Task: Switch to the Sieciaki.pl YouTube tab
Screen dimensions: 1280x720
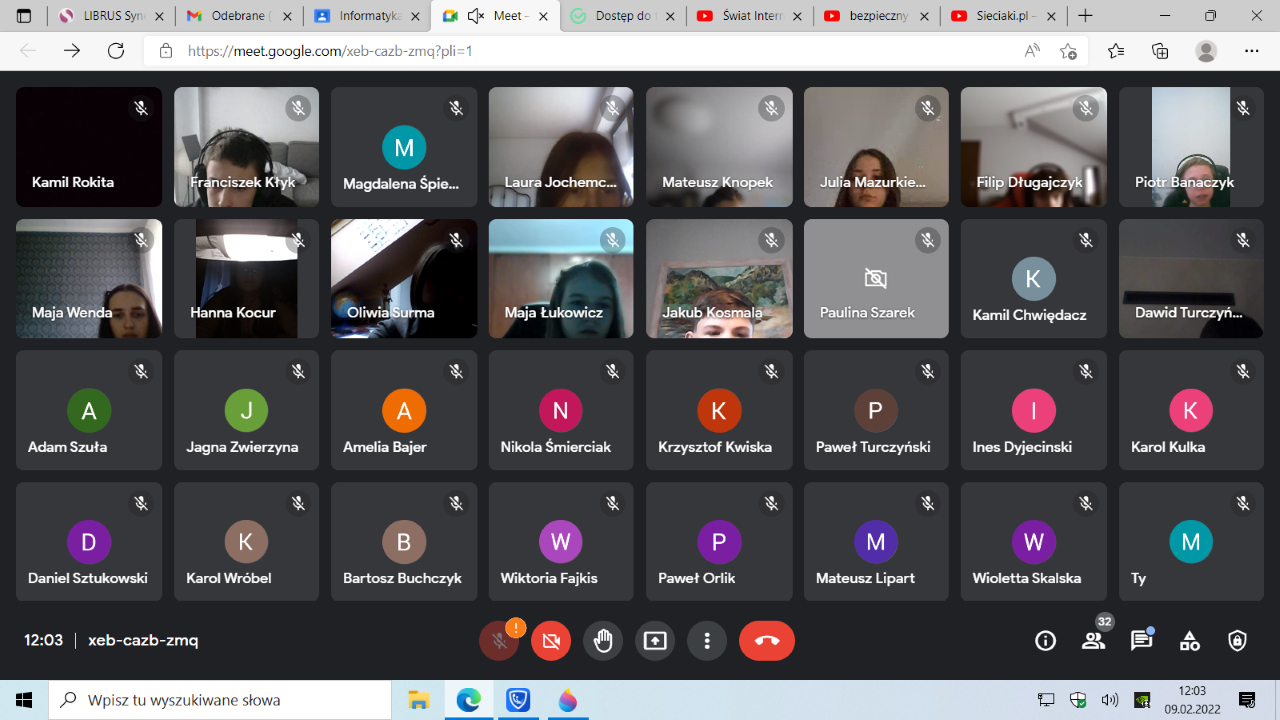Action: tap(1003, 16)
